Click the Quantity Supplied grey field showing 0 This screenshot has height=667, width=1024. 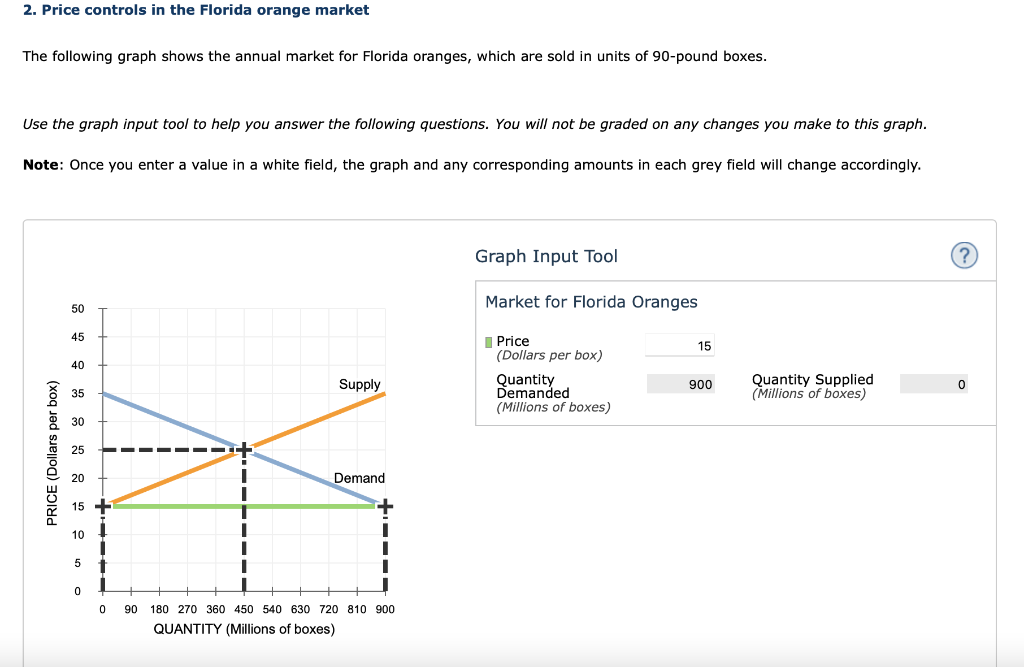pos(933,383)
